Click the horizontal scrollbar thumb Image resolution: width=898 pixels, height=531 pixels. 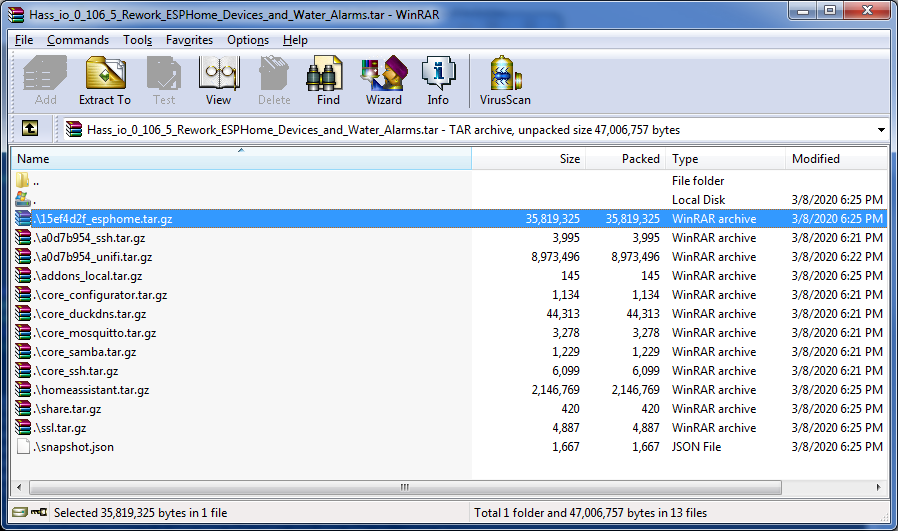click(405, 487)
